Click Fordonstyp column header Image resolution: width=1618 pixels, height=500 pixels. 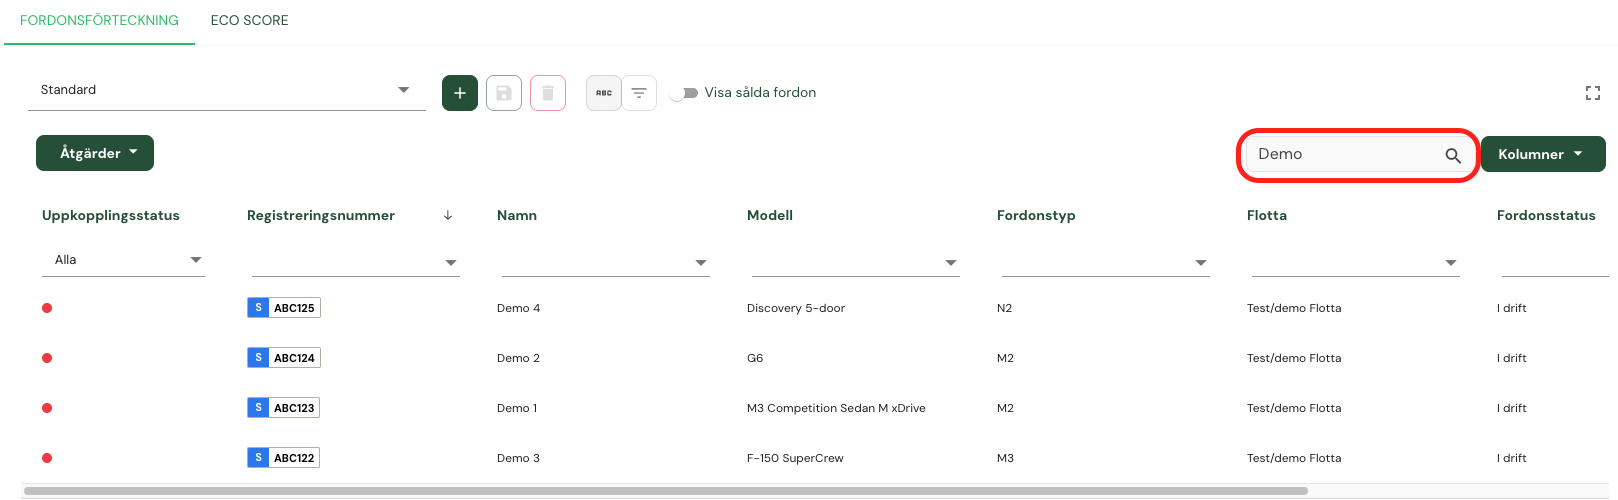tap(1036, 215)
